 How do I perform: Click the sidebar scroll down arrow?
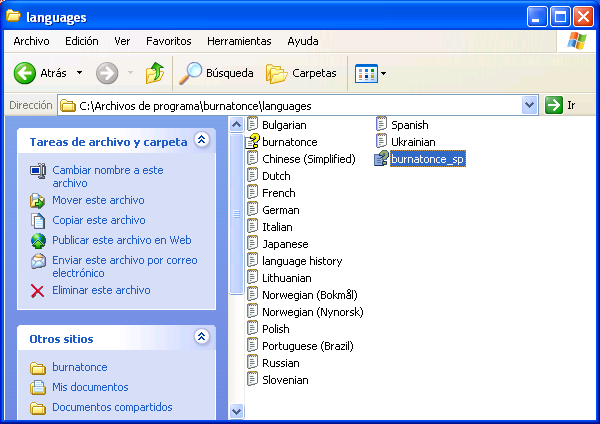coord(237,410)
